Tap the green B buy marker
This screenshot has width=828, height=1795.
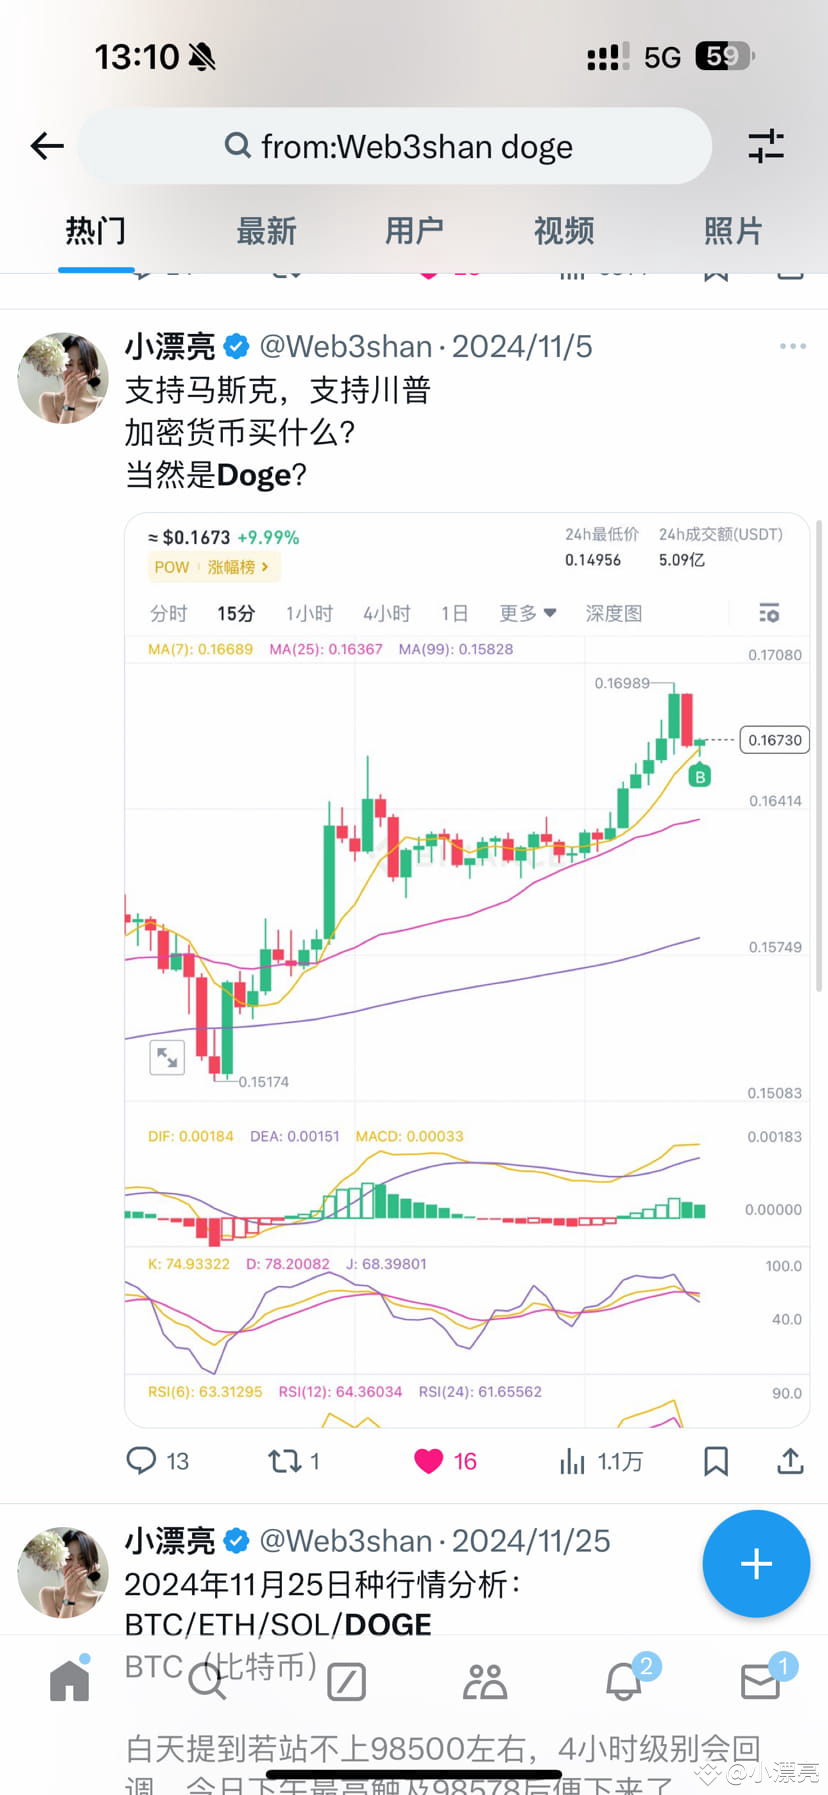[700, 776]
